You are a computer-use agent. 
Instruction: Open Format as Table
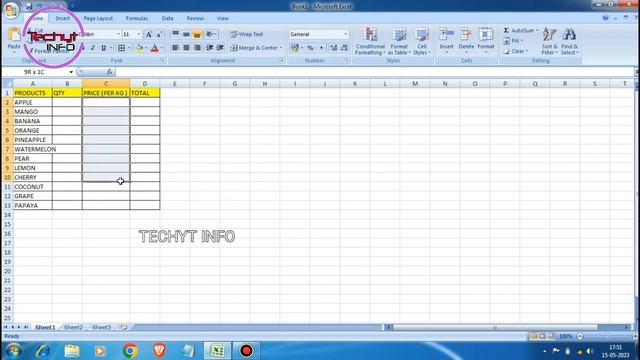(398, 41)
